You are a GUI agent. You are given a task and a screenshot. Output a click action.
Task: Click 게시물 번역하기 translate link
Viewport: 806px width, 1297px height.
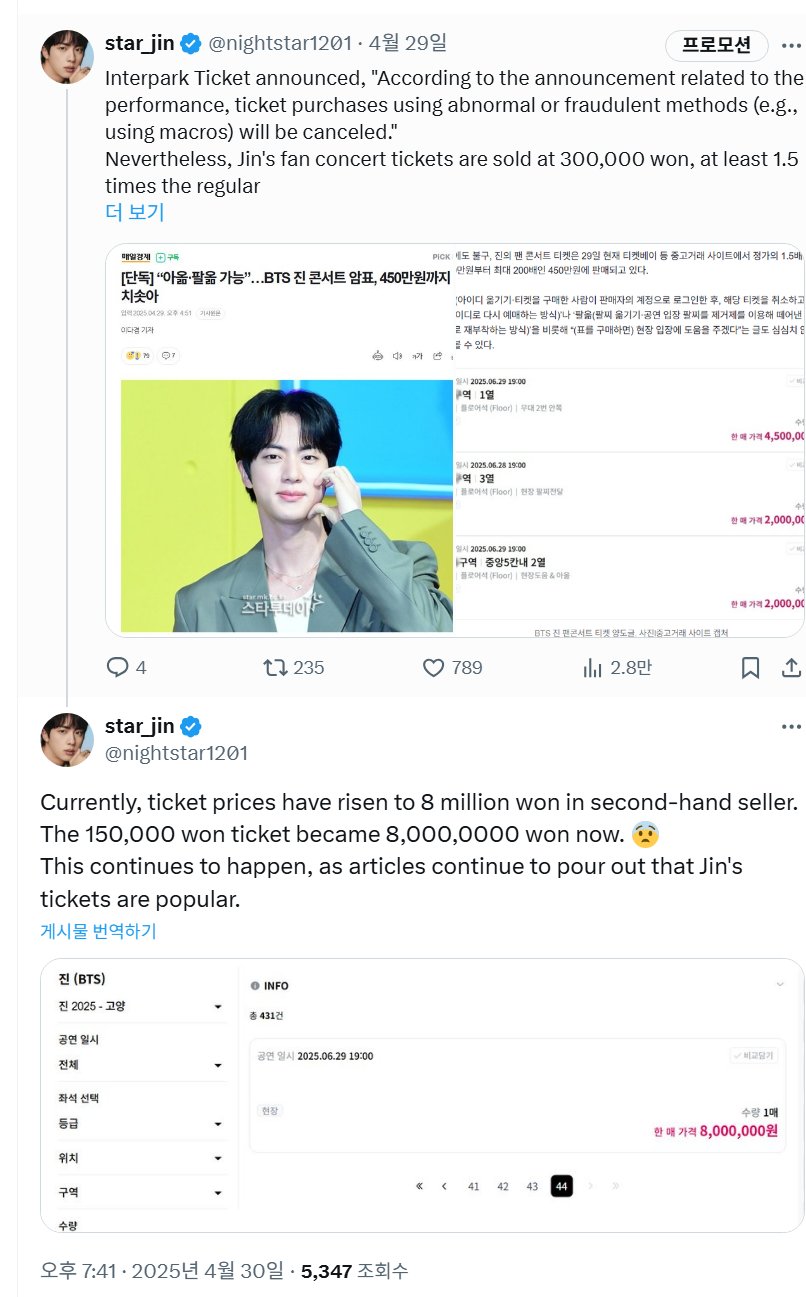pos(98,931)
